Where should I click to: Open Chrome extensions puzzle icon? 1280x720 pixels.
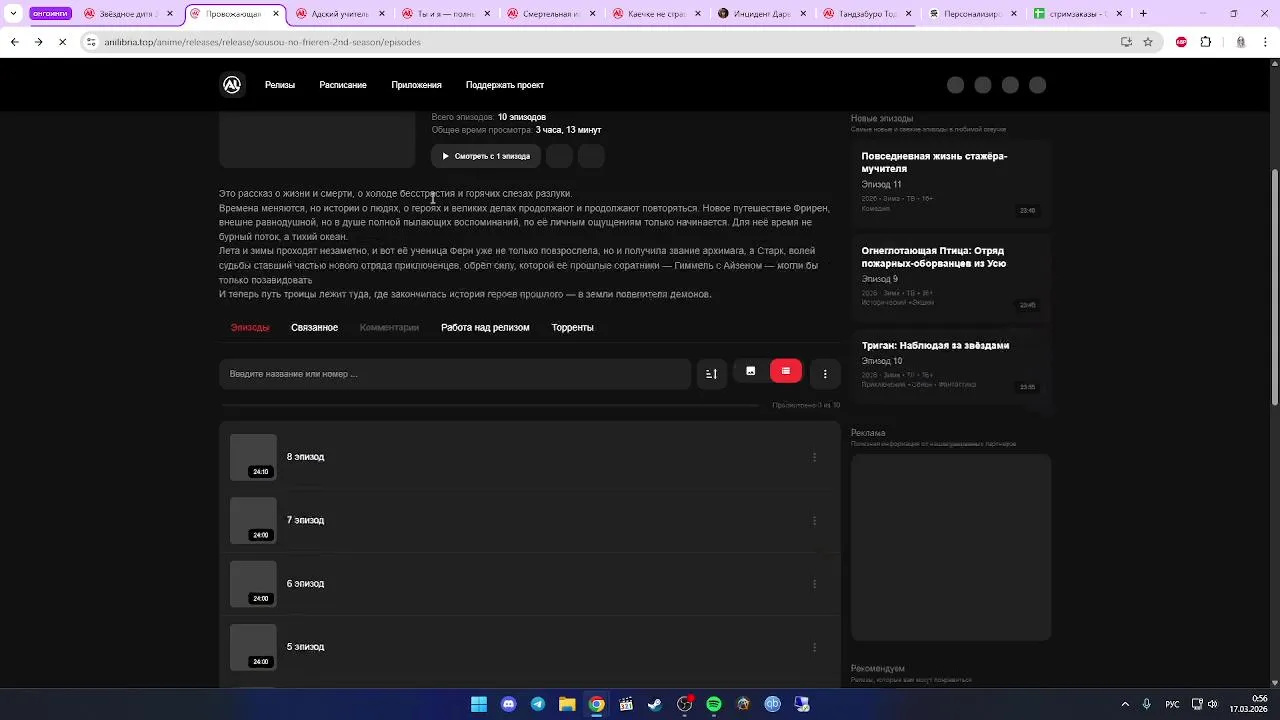click(x=1205, y=42)
